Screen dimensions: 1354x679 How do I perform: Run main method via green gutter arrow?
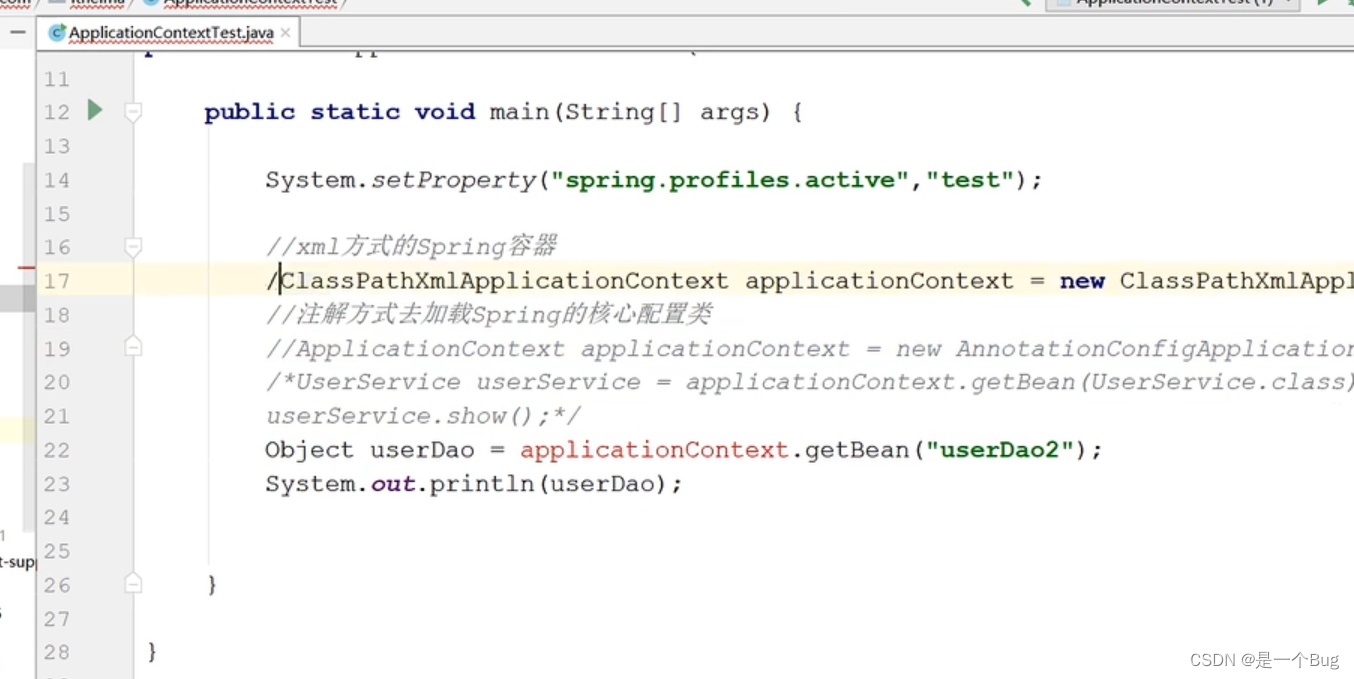click(x=95, y=110)
